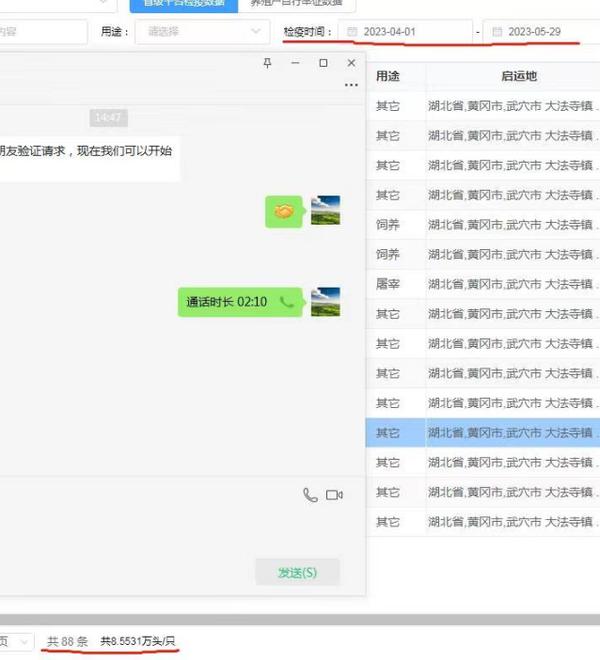Screen dimensions: 600x660
Task: Click the 14:47 timestamp in the chat
Action: click(x=109, y=117)
